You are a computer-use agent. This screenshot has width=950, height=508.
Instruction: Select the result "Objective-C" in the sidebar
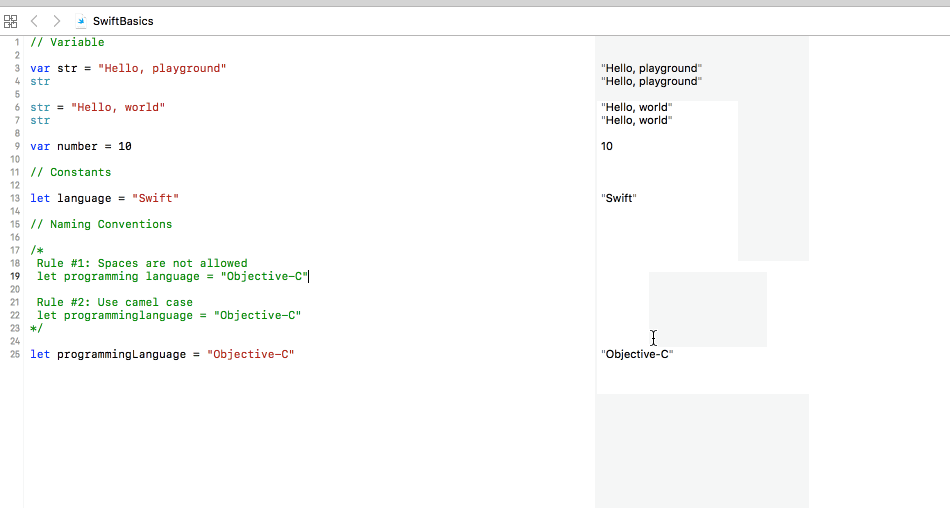(637, 354)
